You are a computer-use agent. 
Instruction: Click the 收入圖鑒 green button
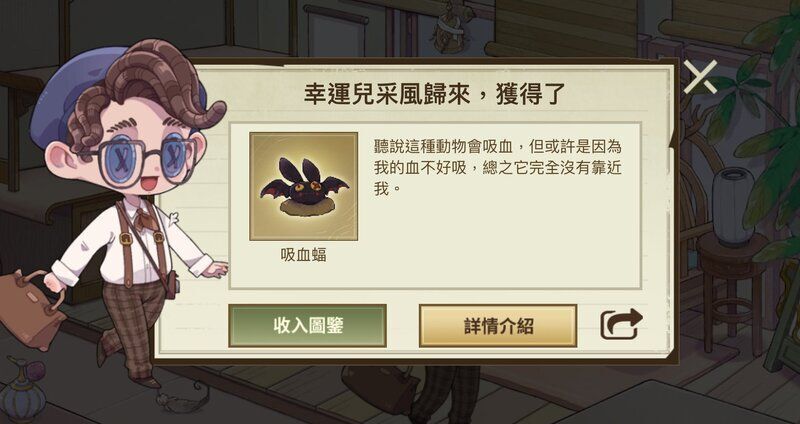click(x=307, y=326)
